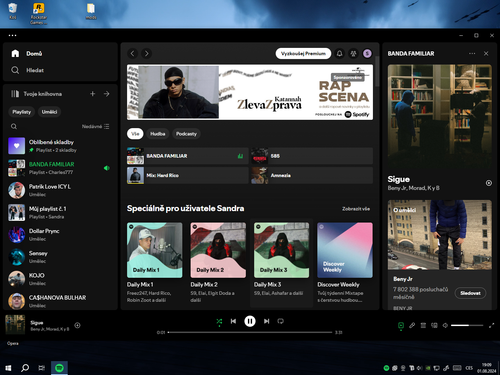Open Discover Weekly card
Viewport: 500px width, 375px height.
(345, 262)
